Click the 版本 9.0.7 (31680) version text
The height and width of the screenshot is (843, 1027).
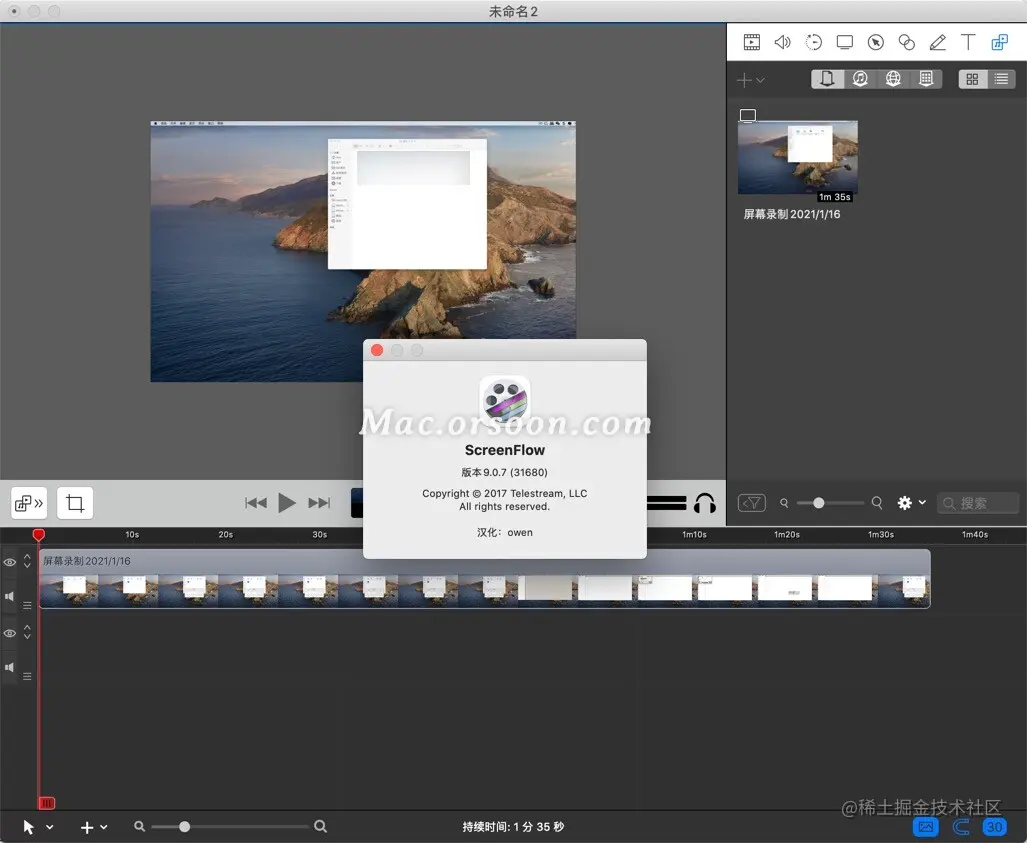[x=504, y=472]
